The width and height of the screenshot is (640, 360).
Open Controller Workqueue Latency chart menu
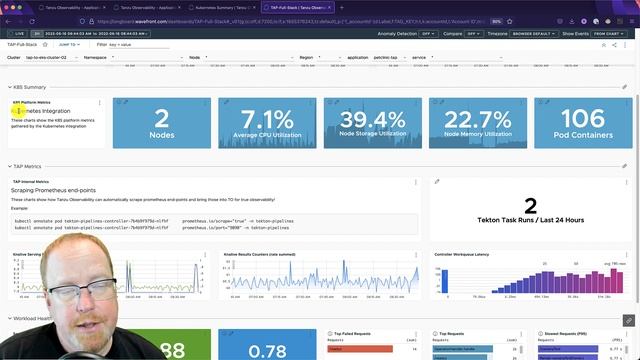[x=627, y=255]
